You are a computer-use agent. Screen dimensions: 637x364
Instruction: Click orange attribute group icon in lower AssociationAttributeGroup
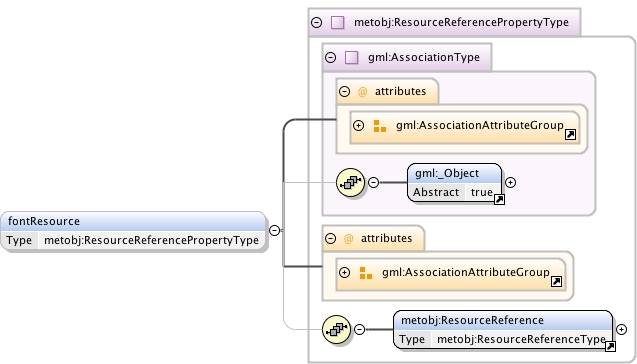pos(366,273)
